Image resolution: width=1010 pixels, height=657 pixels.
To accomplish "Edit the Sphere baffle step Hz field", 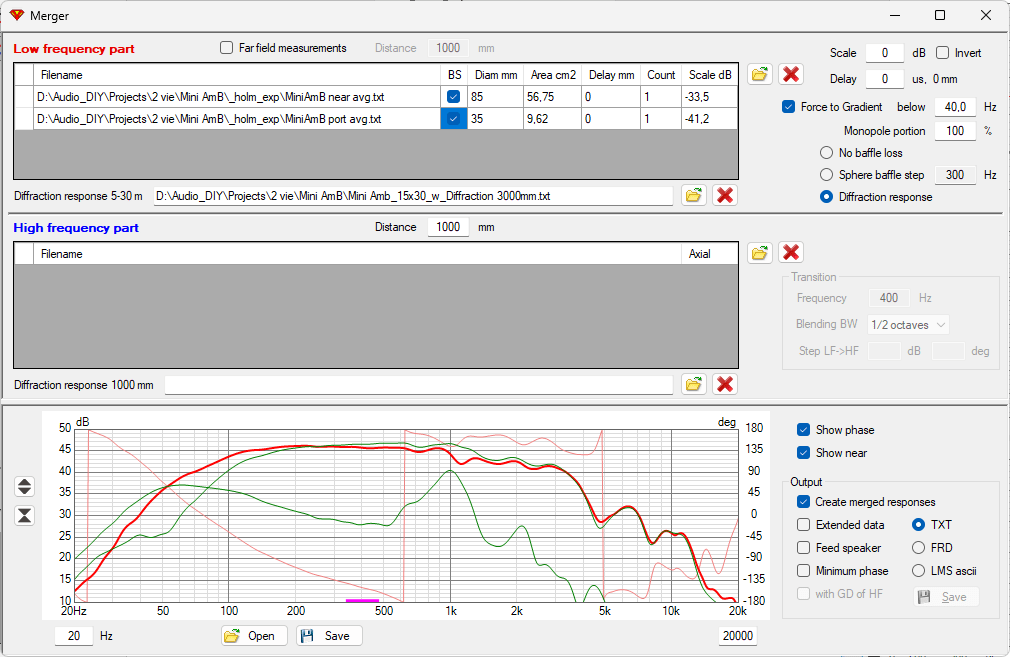I will coord(955,175).
